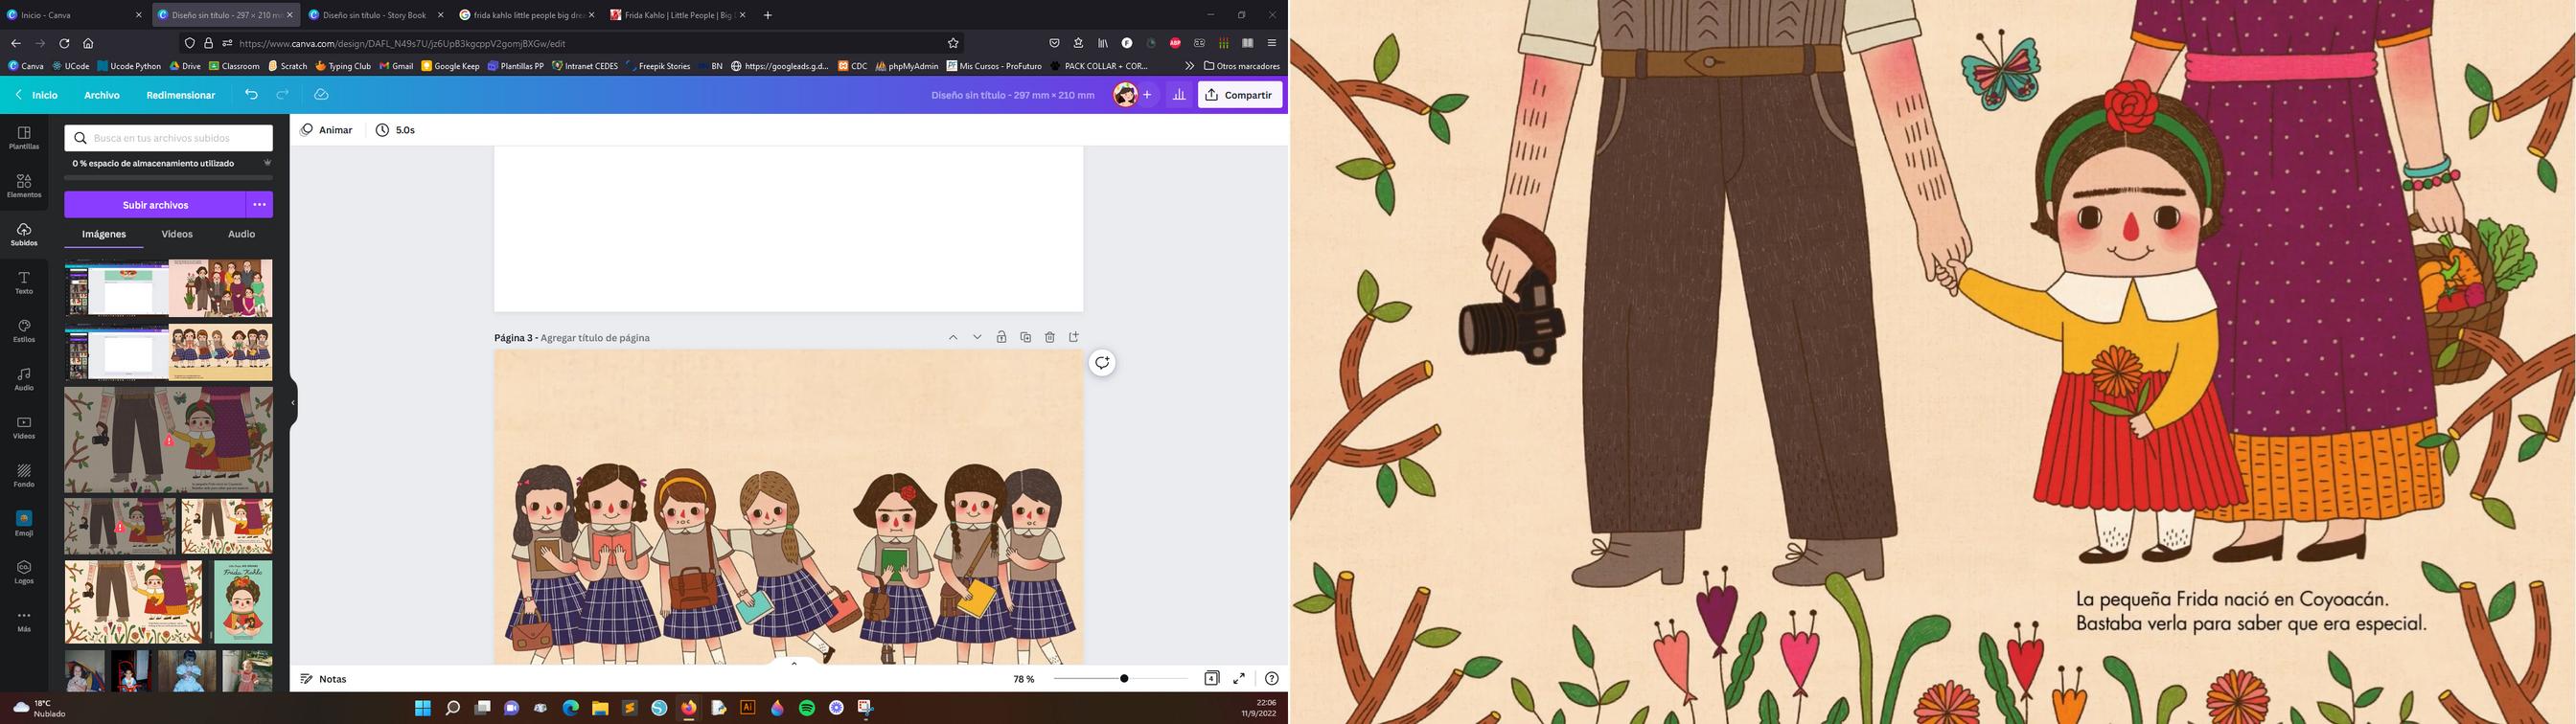Open the Fondo background panel
The width and height of the screenshot is (2576, 724).
coord(24,476)
